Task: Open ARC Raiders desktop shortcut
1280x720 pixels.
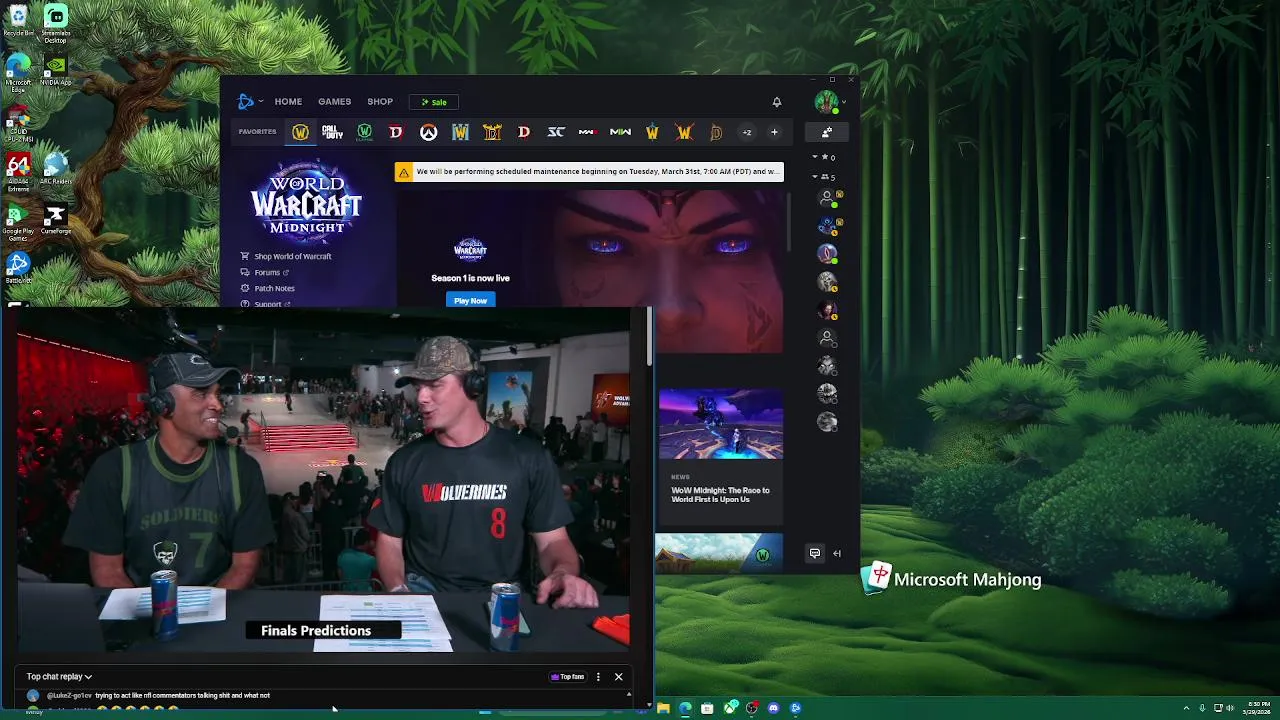Action: point(56,169)
